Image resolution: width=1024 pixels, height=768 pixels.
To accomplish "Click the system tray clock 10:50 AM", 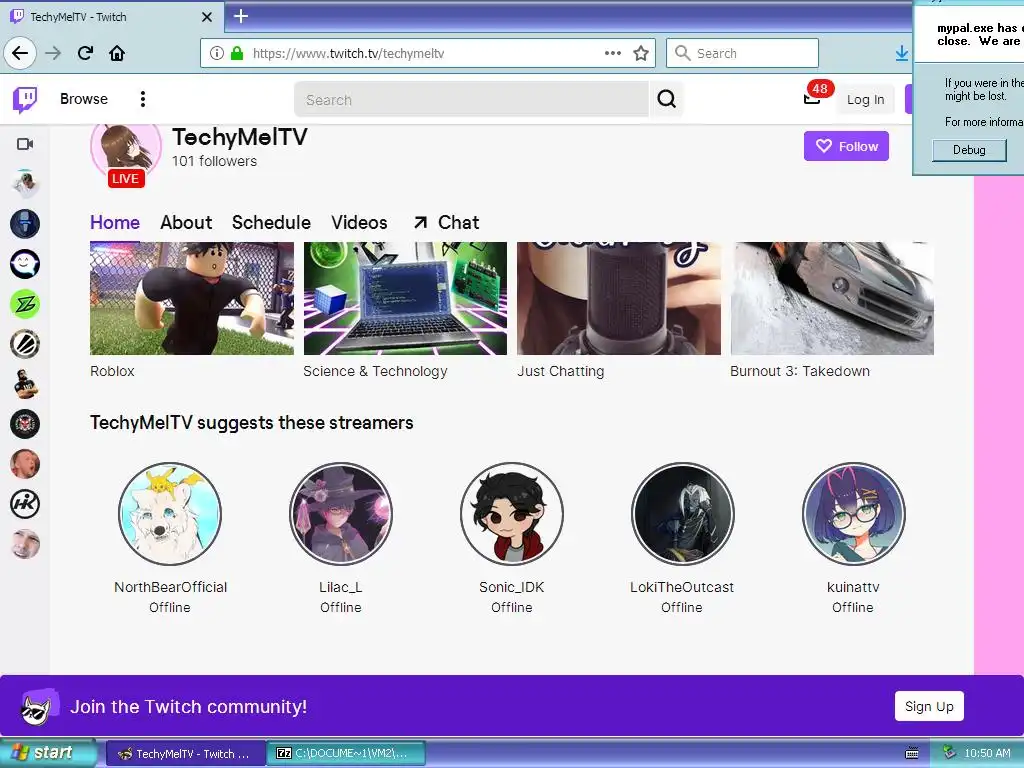I will point(987,754).
